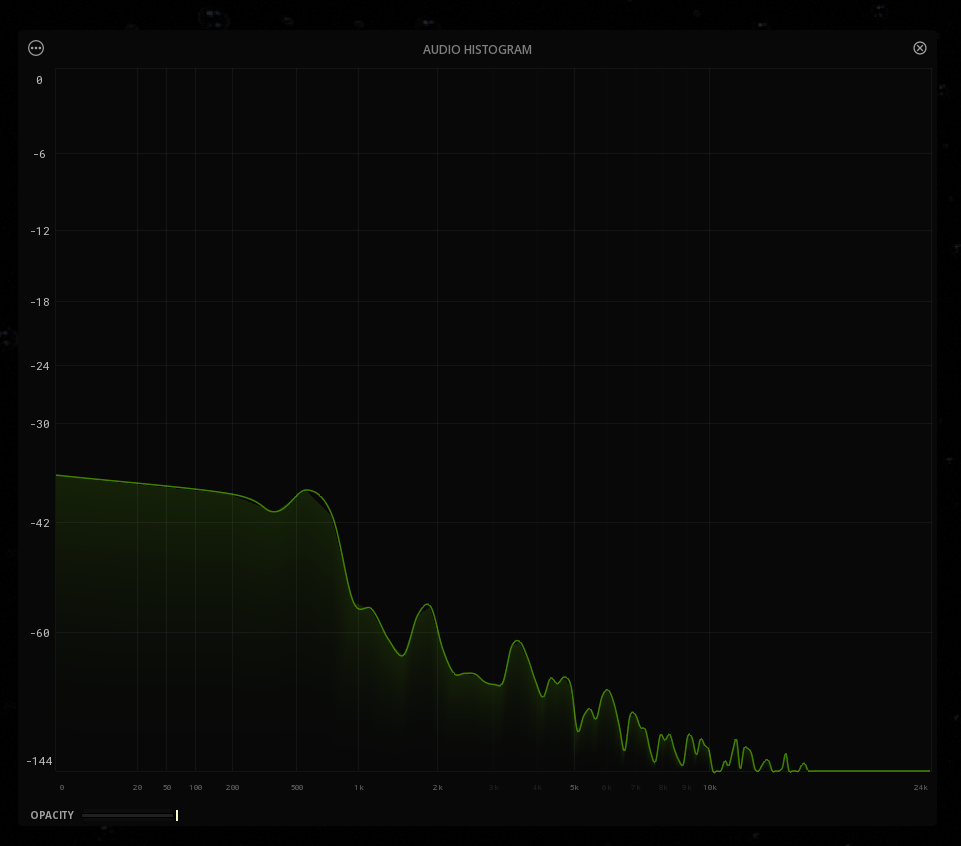
Task: Click the -30 dB axis label
Action: [40, 424]
